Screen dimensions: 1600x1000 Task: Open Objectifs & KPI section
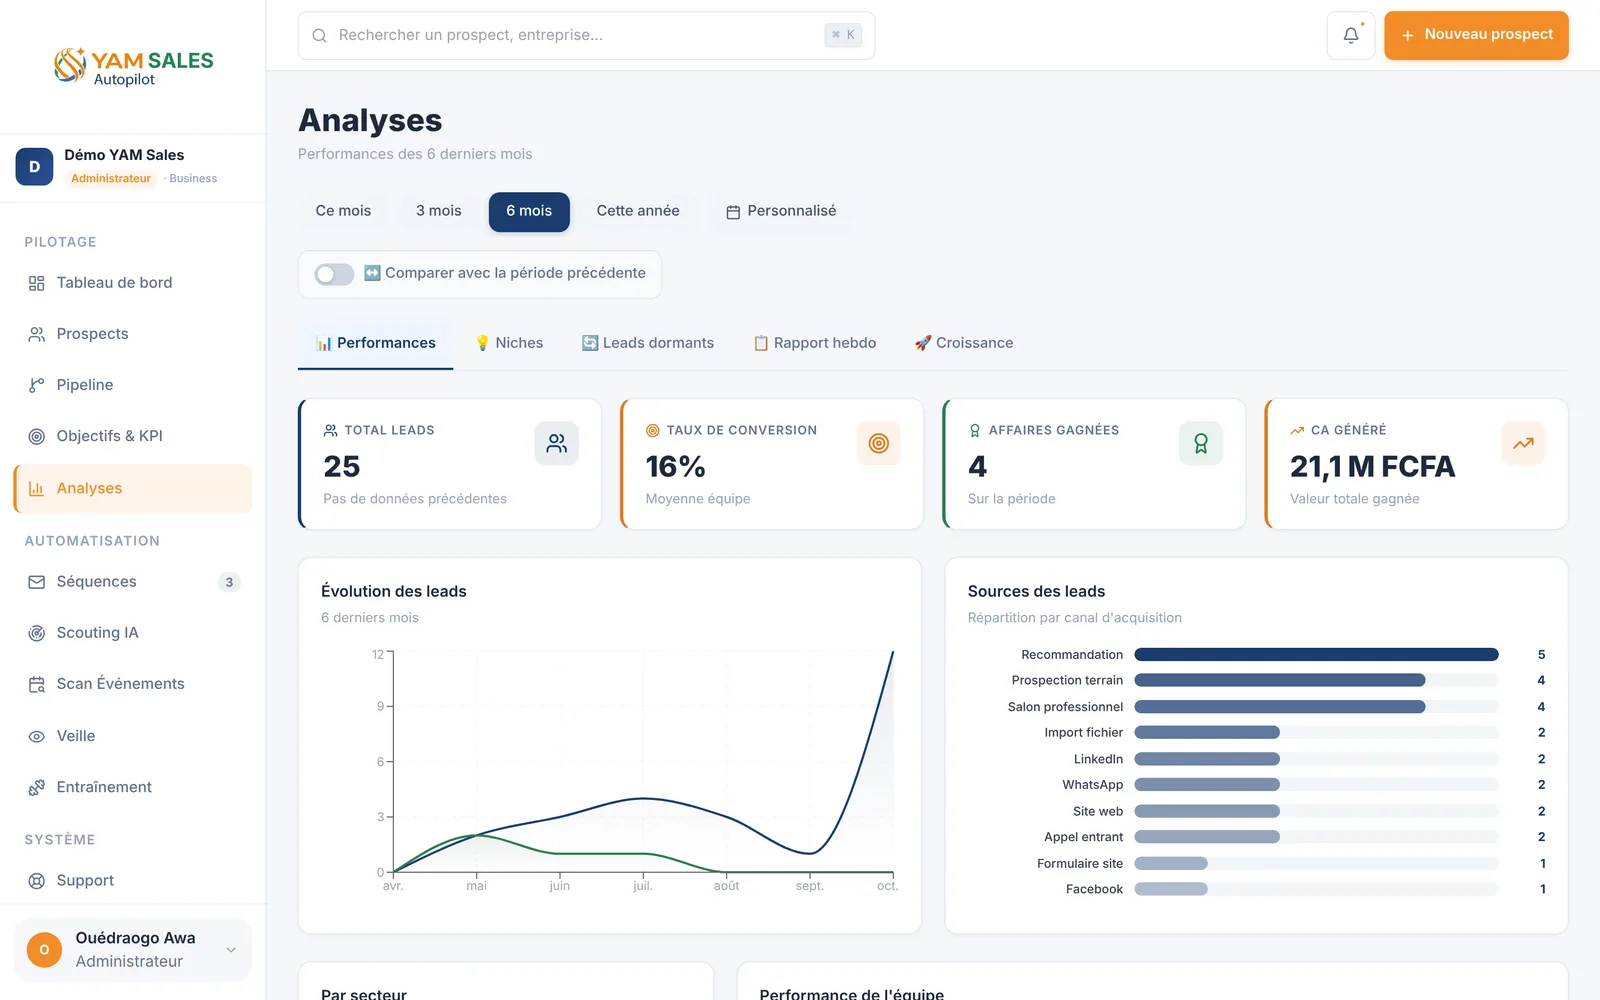(x=133, y=436)
